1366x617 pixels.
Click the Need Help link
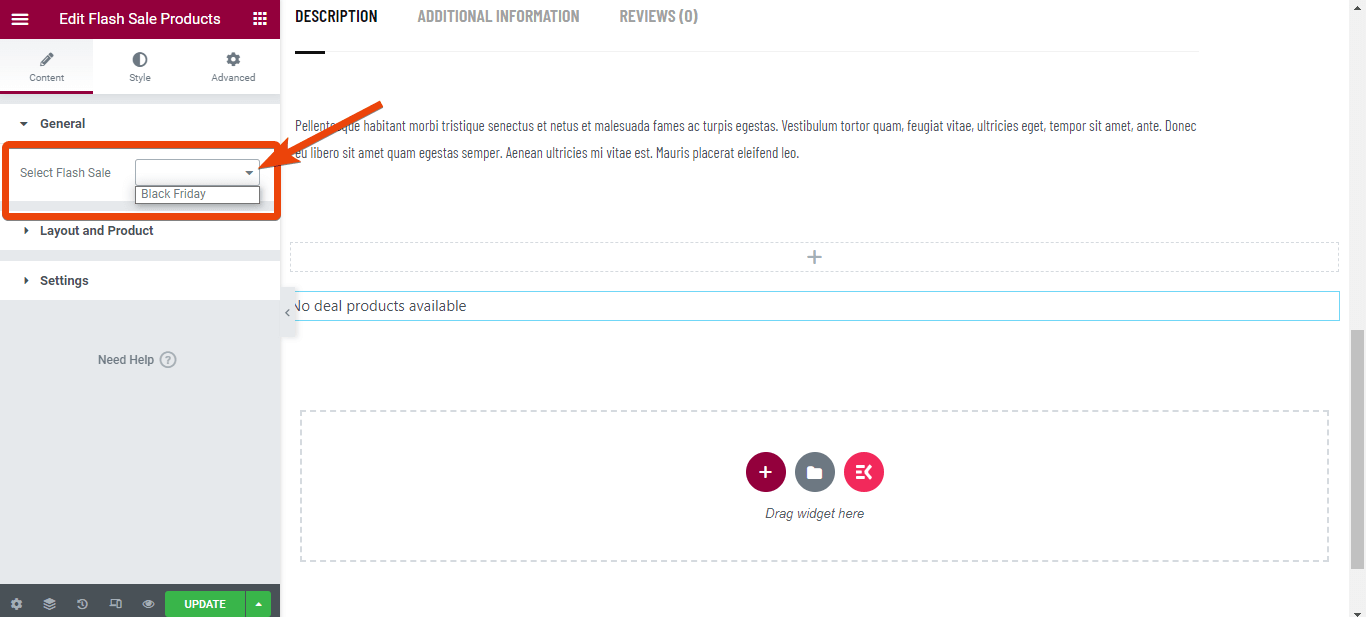(x=137, y=360)
